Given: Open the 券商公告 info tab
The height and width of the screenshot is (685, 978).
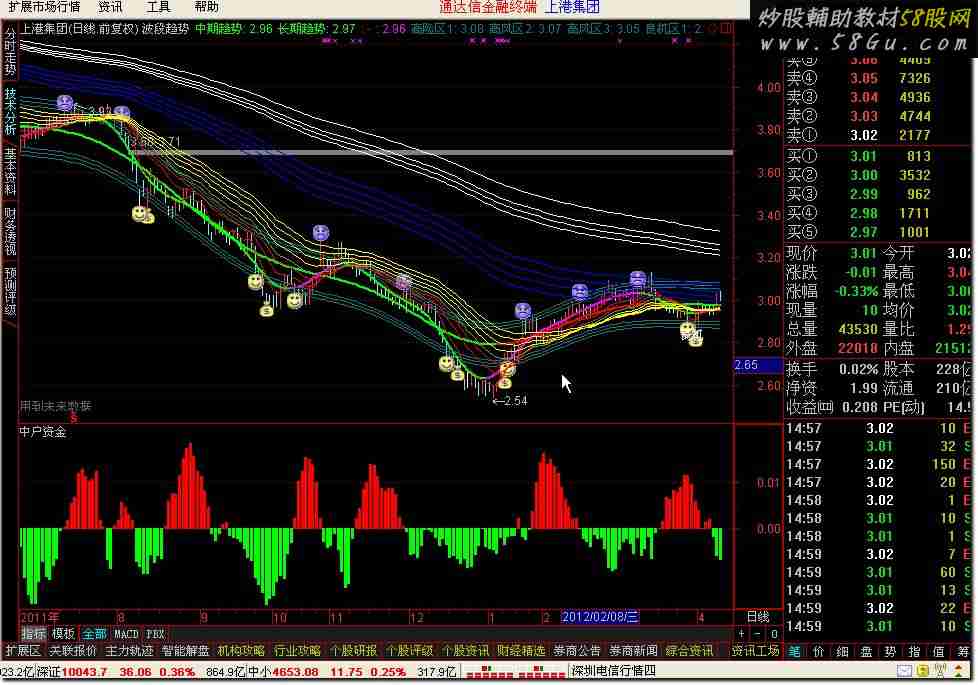Looking at the screenshot, I should tap(577, 651).
